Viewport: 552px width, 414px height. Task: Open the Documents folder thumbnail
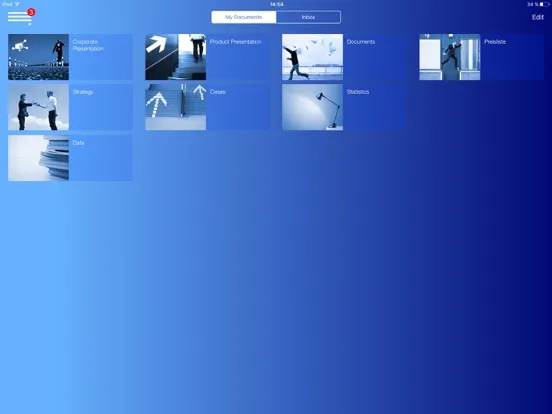(x=312, y=57)
